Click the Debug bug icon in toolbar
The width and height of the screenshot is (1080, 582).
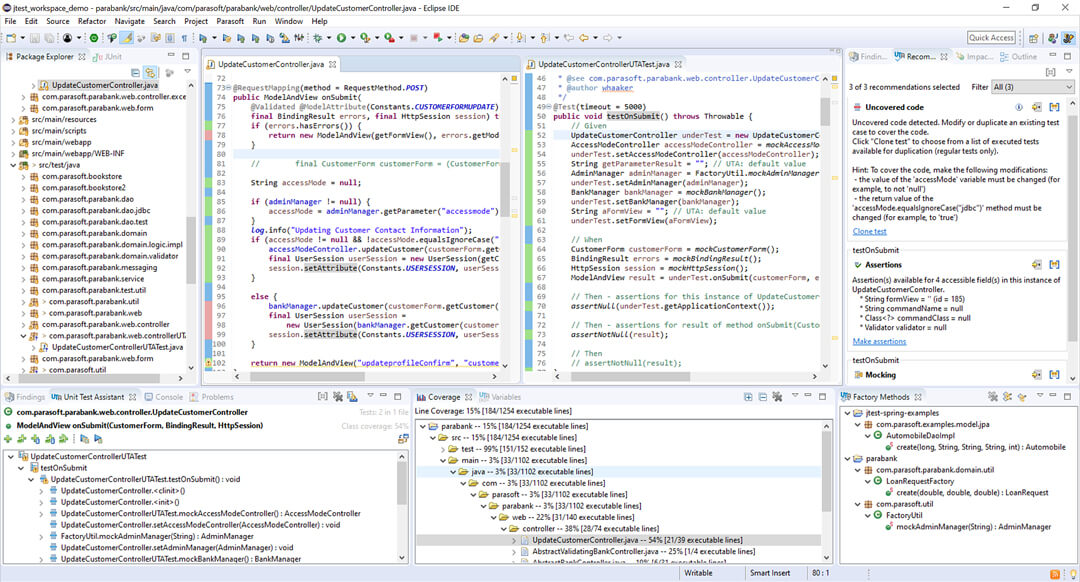coord(317,38)
